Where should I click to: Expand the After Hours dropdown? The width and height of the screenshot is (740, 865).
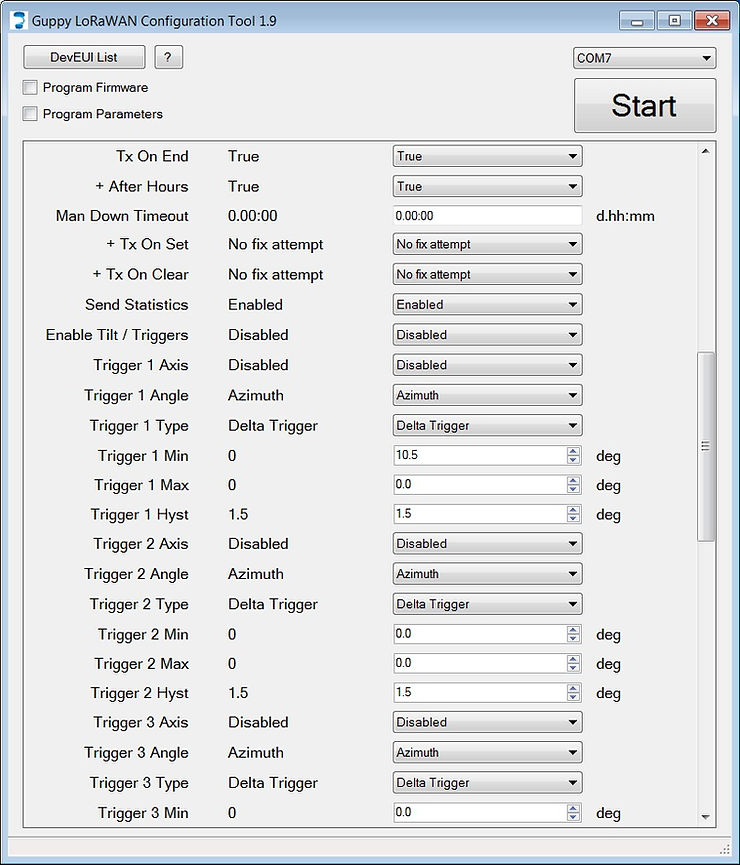[487, 186]
